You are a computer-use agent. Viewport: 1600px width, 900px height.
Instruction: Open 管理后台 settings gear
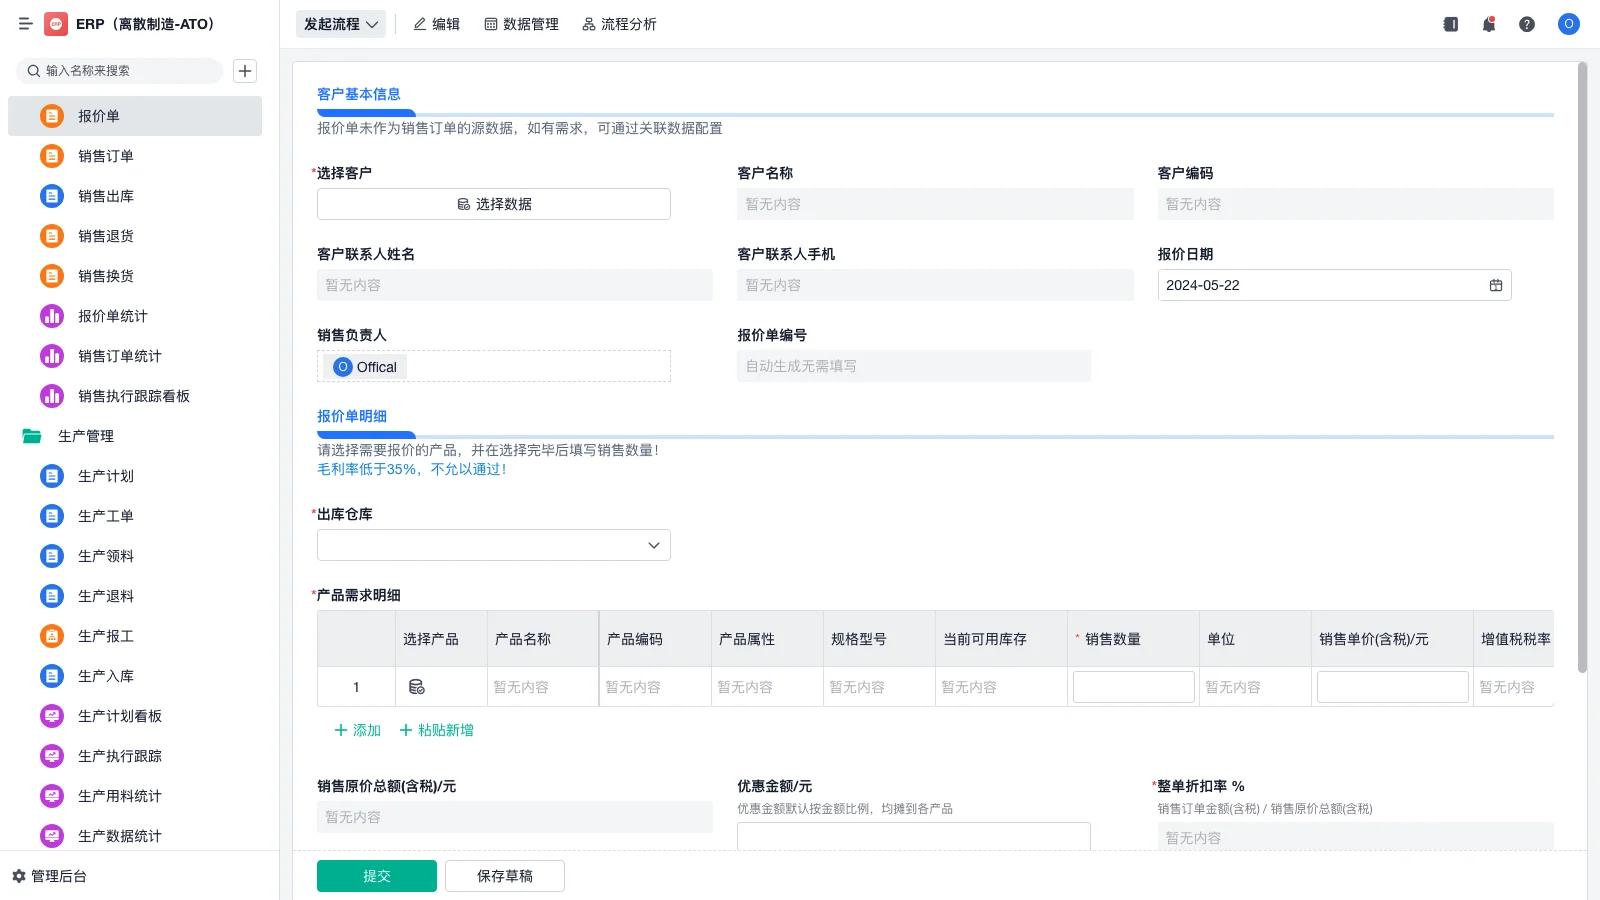click(x=19, y=876)
